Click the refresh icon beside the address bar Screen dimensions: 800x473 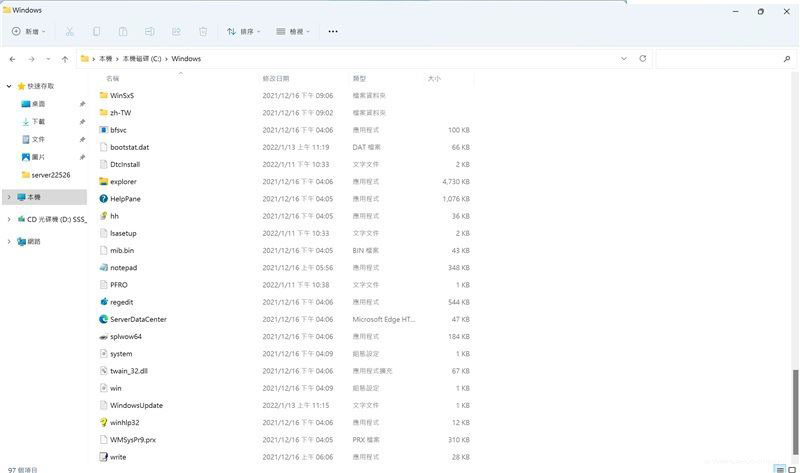(x=642, y=59)
